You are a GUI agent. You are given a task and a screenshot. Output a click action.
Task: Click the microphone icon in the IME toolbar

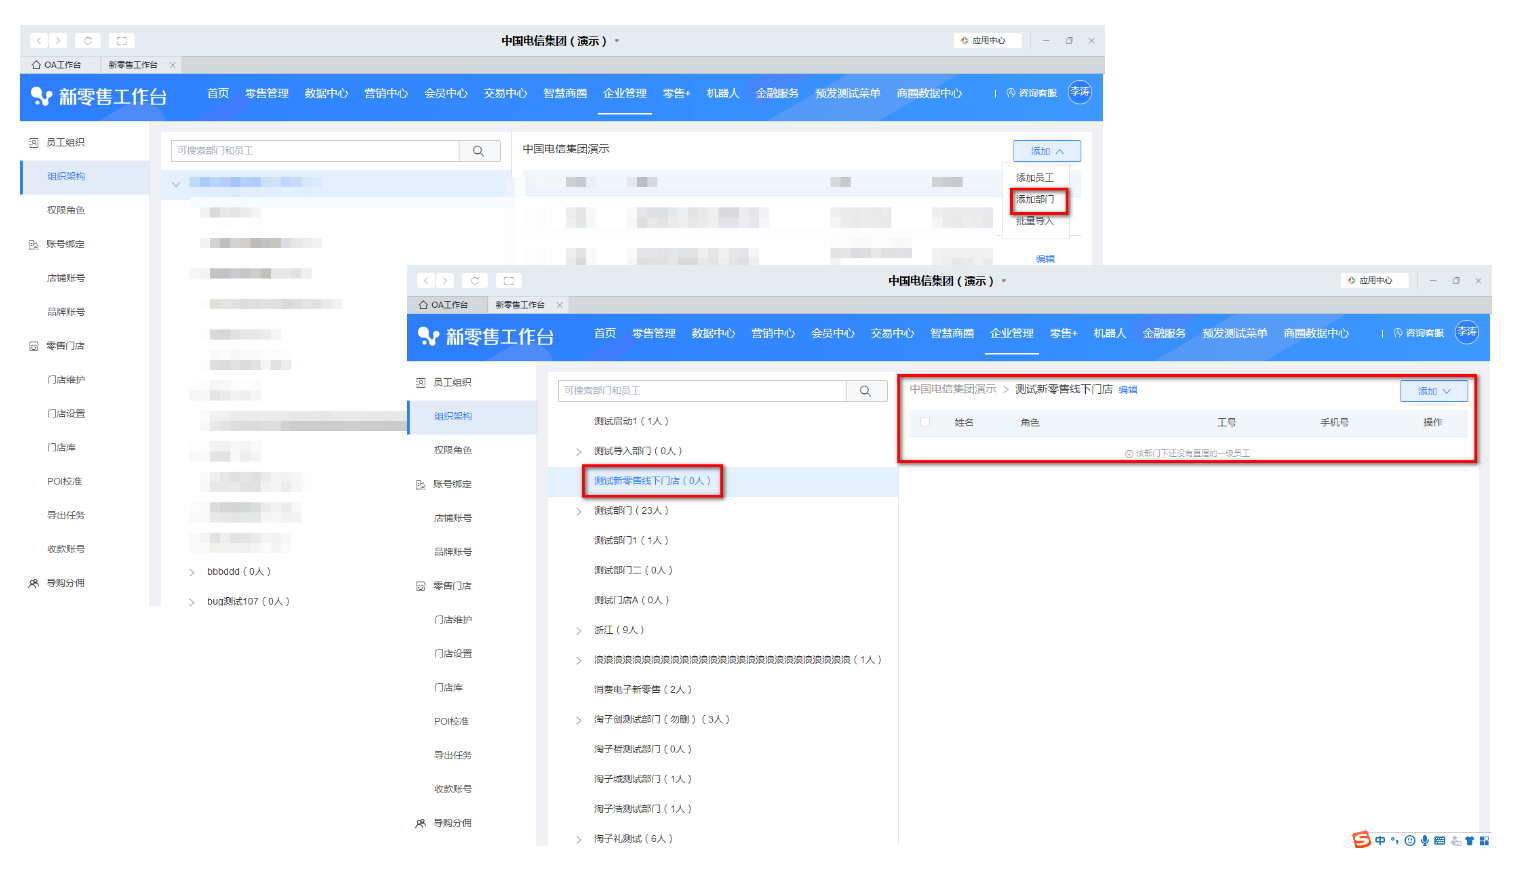(x=1424, y=841)
